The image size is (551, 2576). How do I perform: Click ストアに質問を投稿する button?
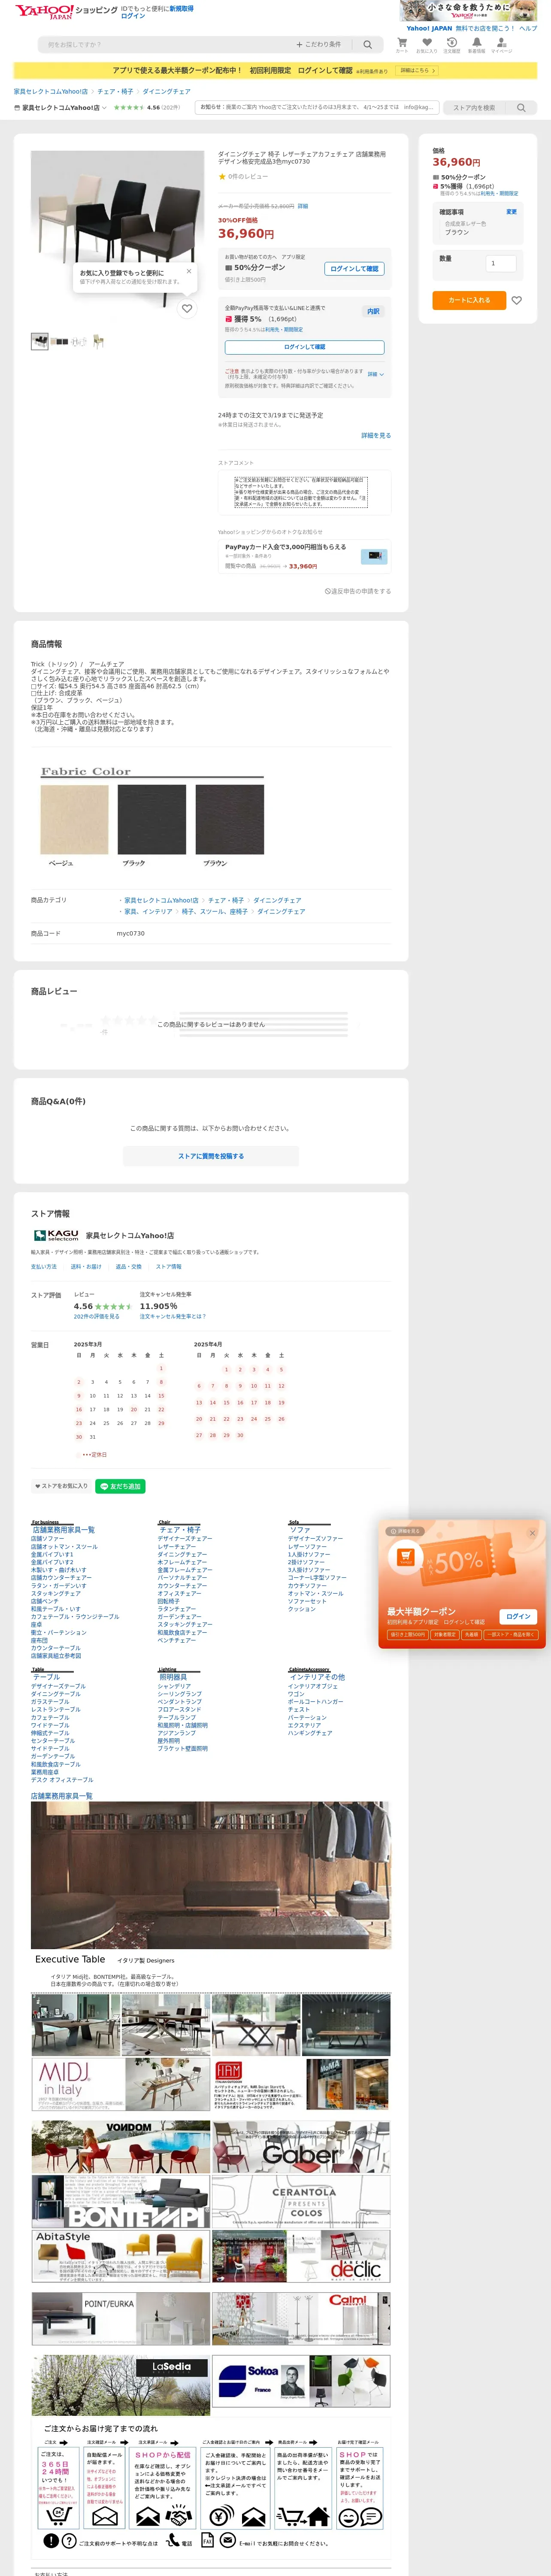[x=211, y=1156]
